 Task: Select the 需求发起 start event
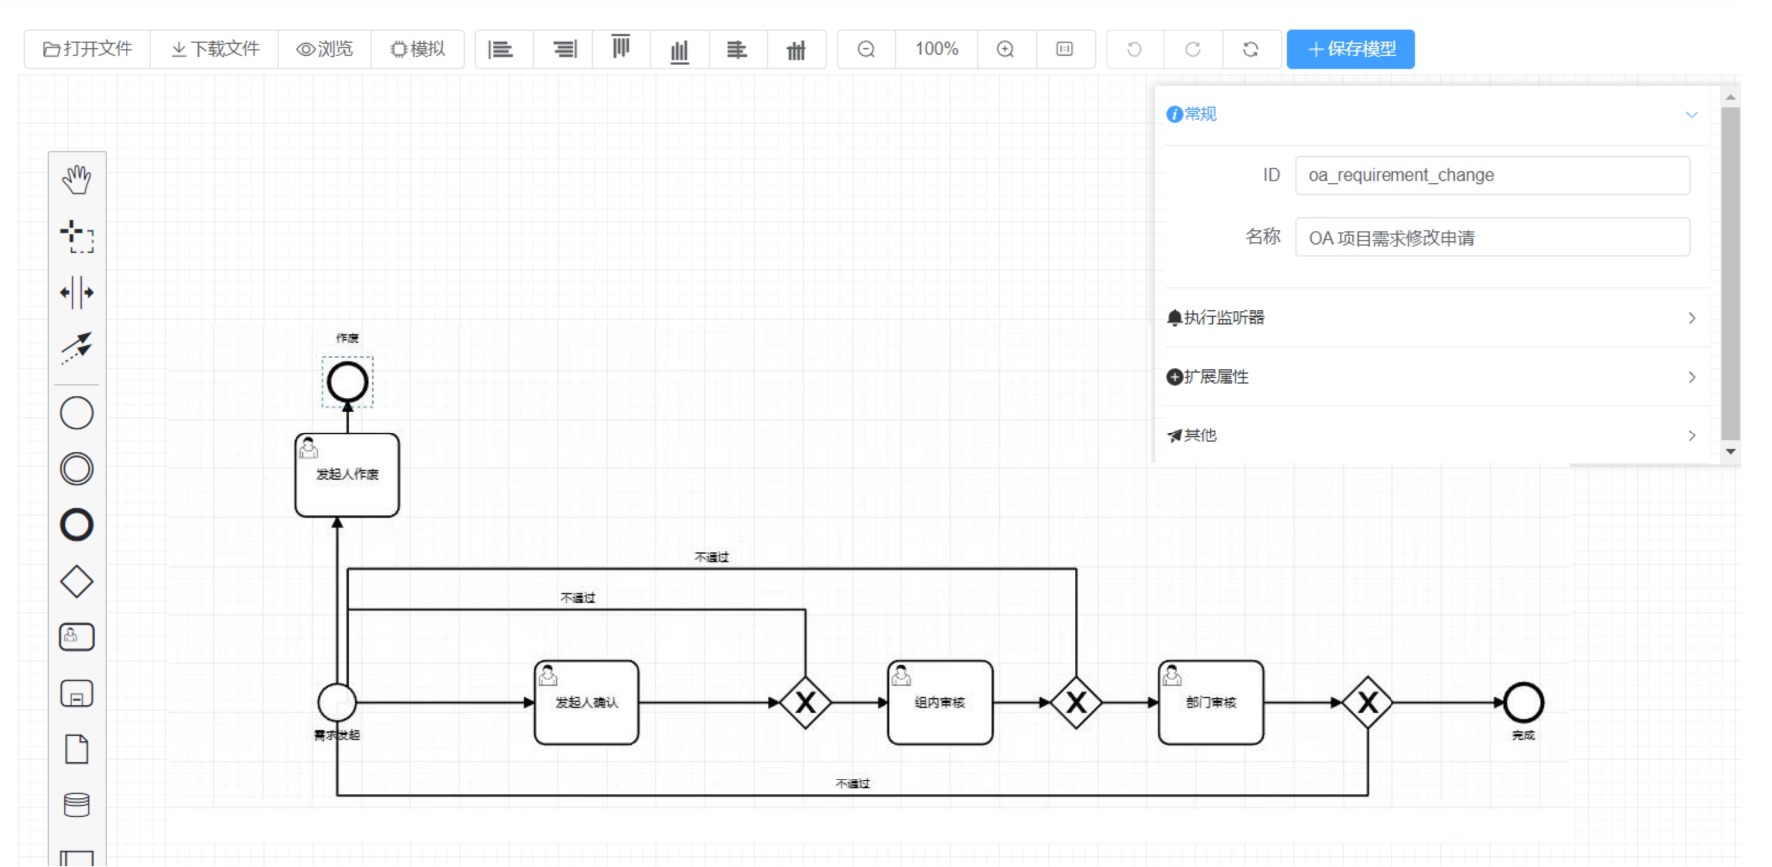click(337, 703)
